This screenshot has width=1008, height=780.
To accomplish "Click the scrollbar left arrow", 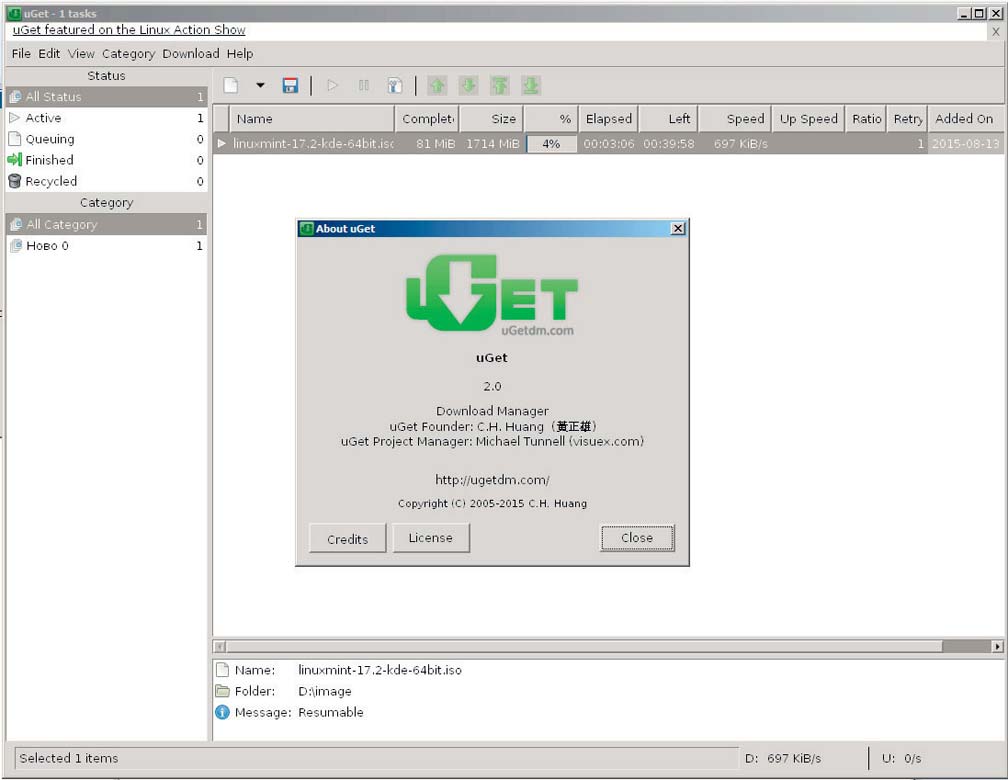I will 219,646.
